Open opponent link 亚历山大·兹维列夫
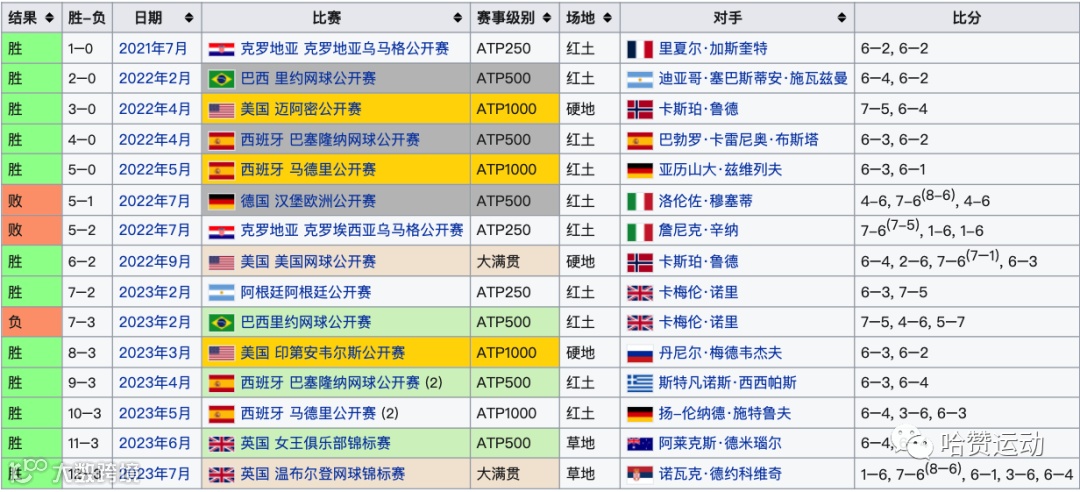 [x=720, y=170]
